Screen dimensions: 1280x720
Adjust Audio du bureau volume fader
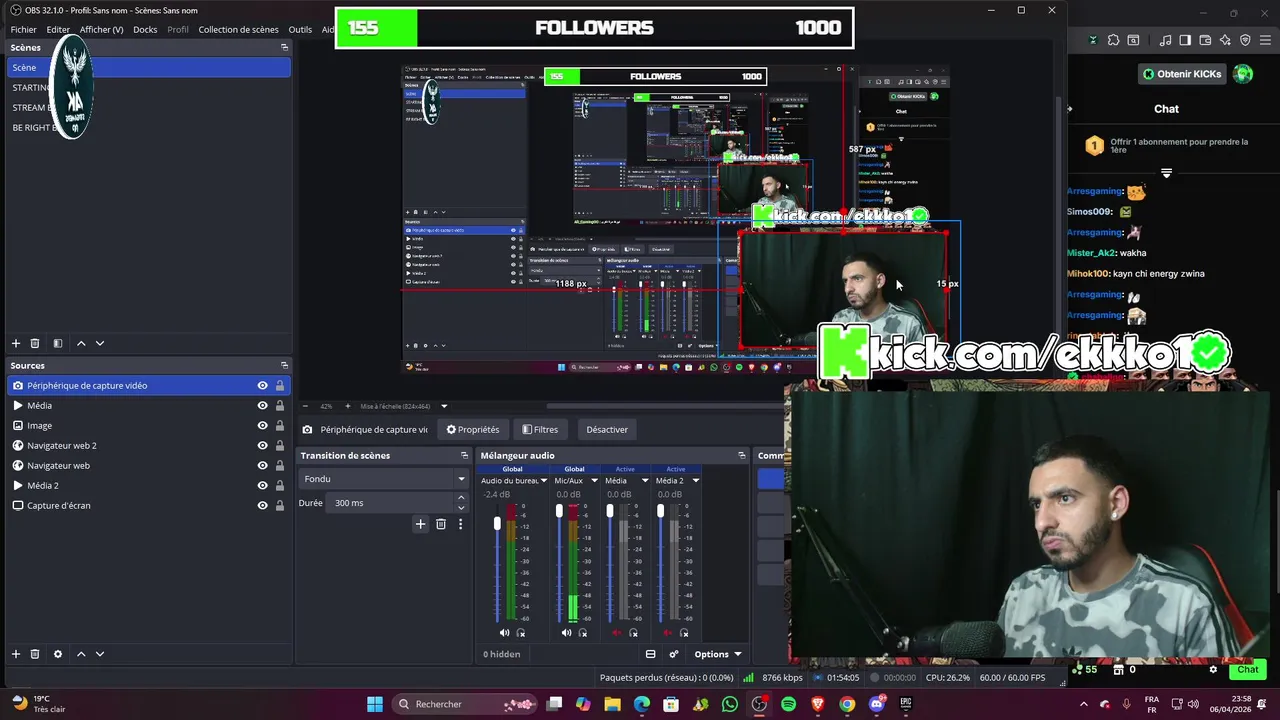click(497, 524)
